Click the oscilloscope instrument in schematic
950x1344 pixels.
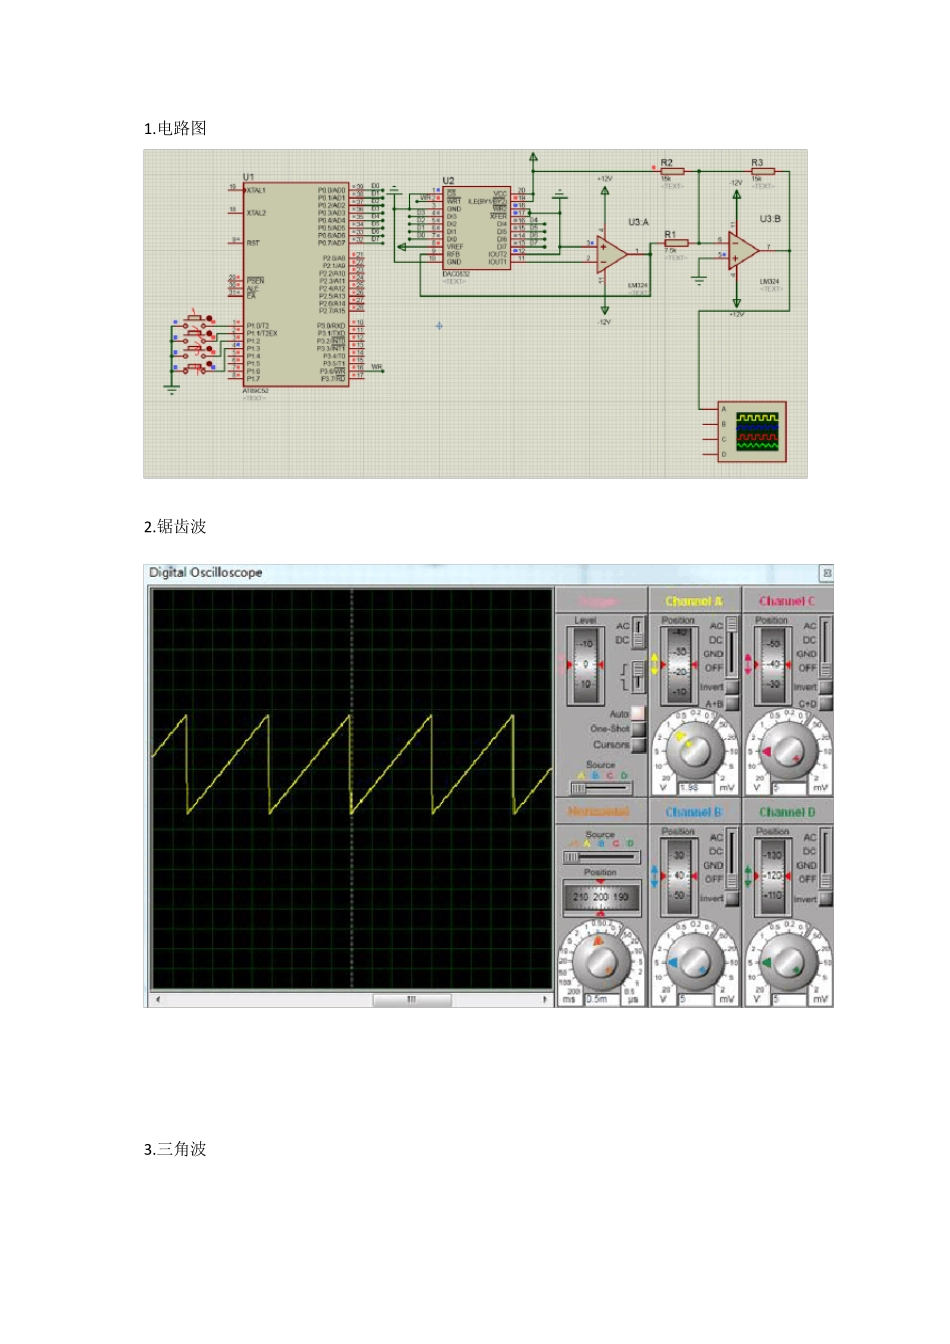coord(752,432)
